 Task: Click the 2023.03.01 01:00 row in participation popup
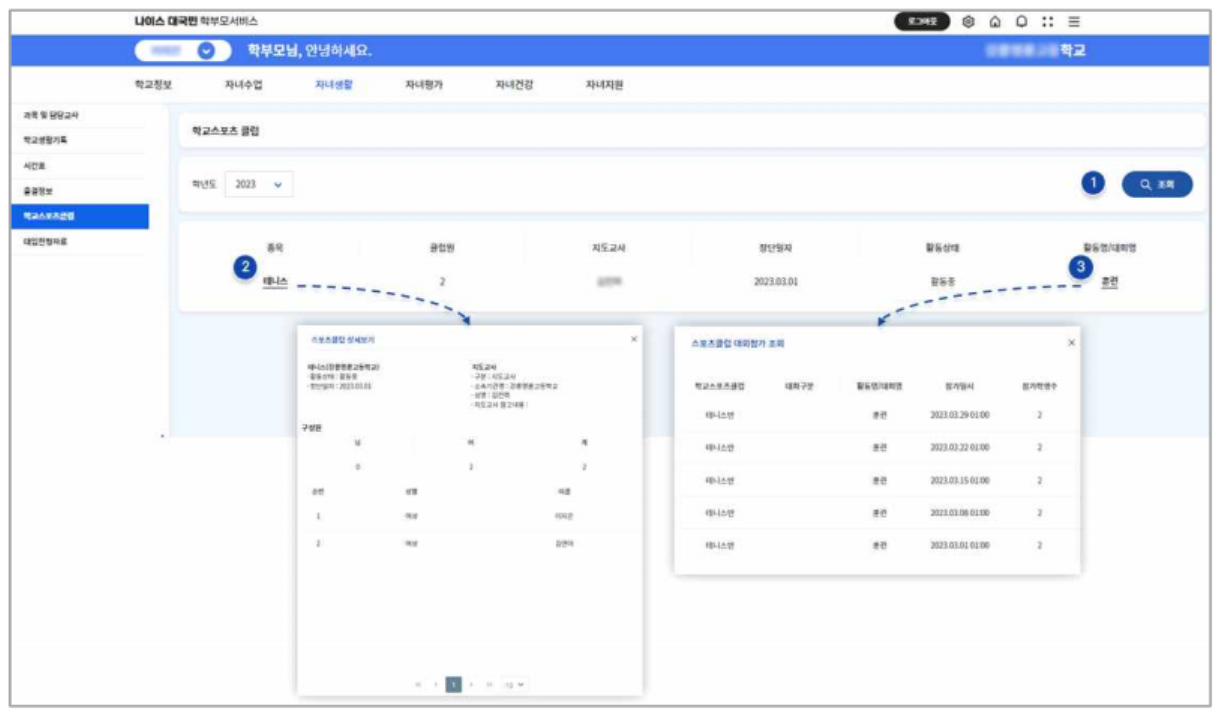pyautogui.click(x=877, y=545)
